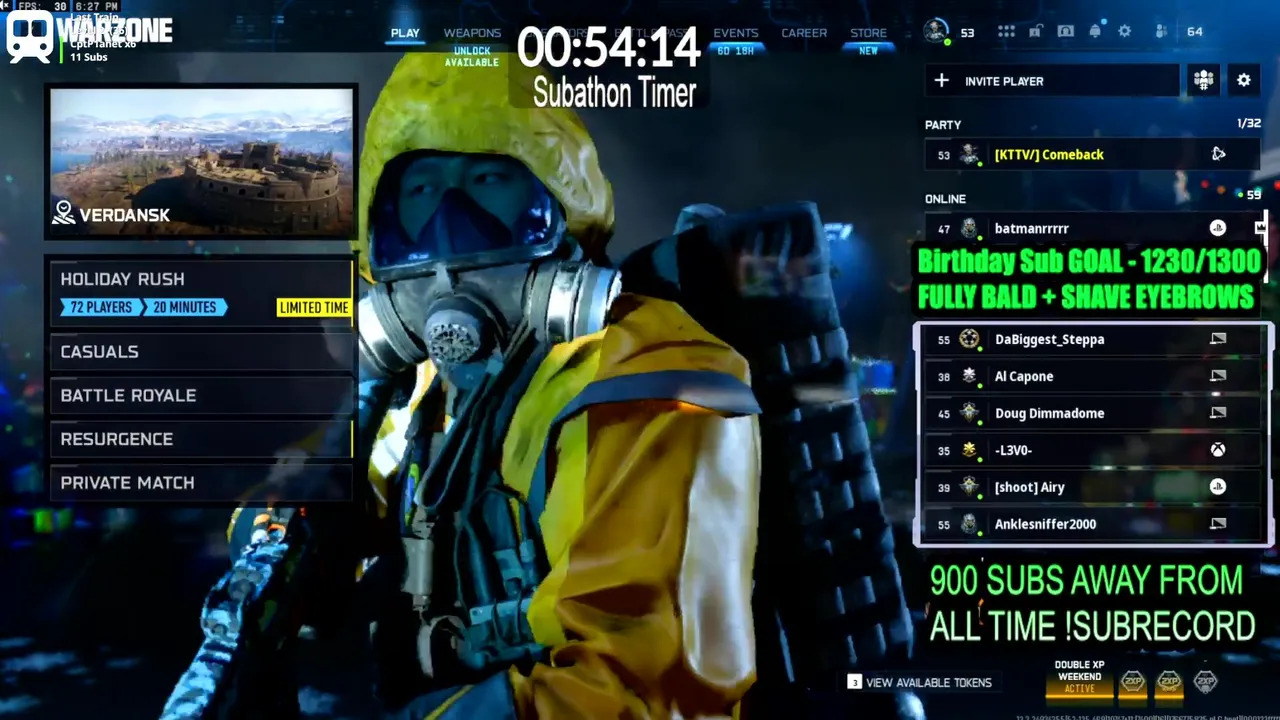
Task: Open the STORE tab
Action: coord(868,33)
